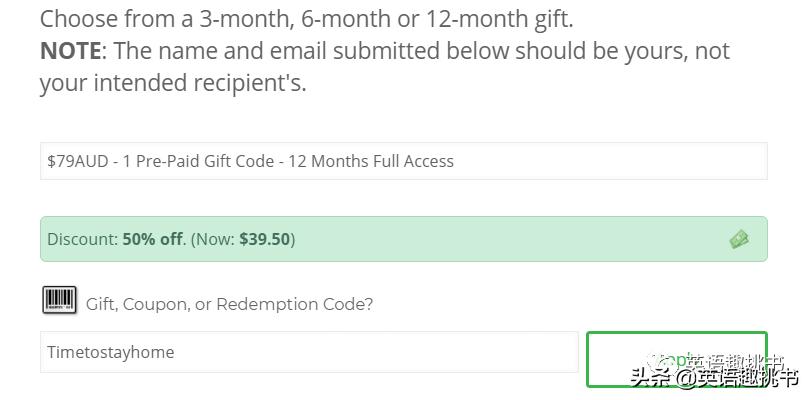
Task: Click the barcode icon beside coupon label
Action: [59, 300]
